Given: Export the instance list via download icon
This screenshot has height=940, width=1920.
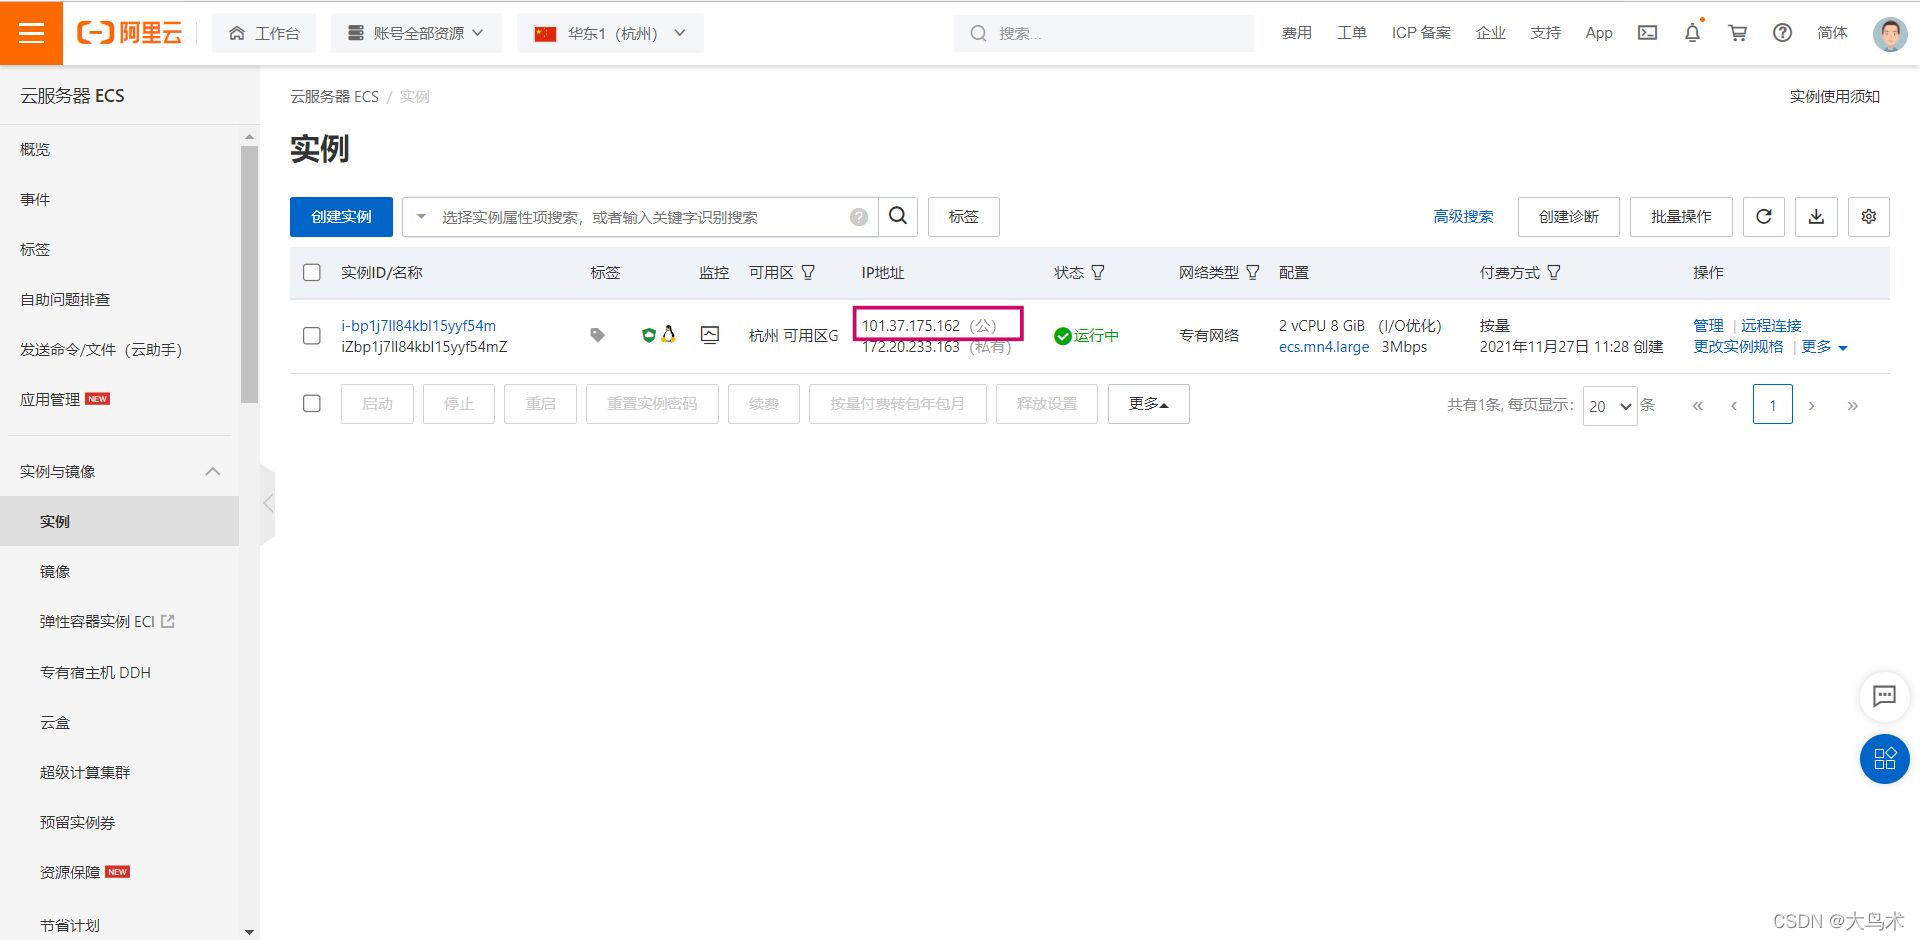Looking at the screenshot, I should click(x=1816, y=216).
